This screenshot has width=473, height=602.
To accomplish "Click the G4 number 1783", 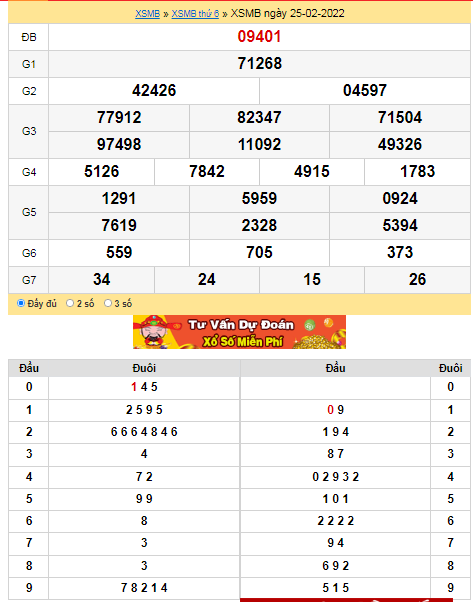I will click(x=417, y=172).
